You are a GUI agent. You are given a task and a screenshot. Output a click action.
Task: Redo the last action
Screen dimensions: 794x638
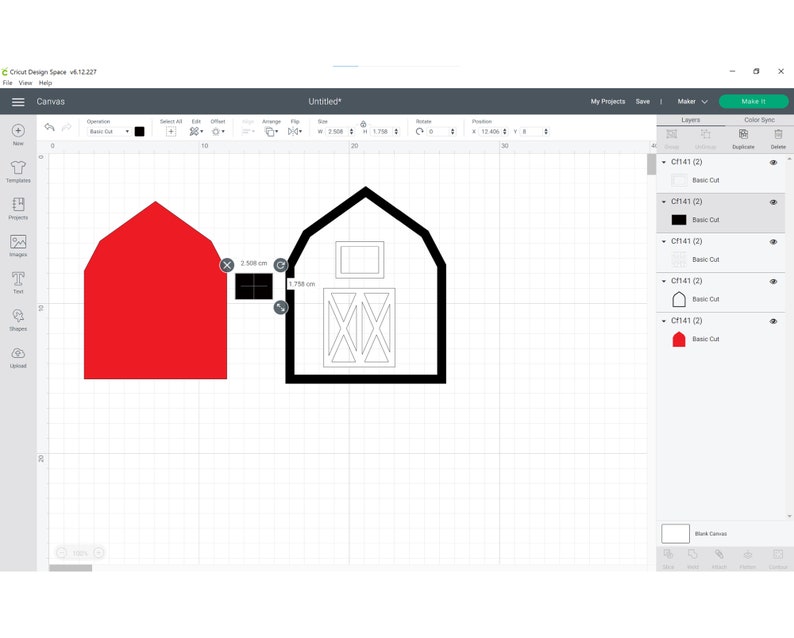pos(66,127)
